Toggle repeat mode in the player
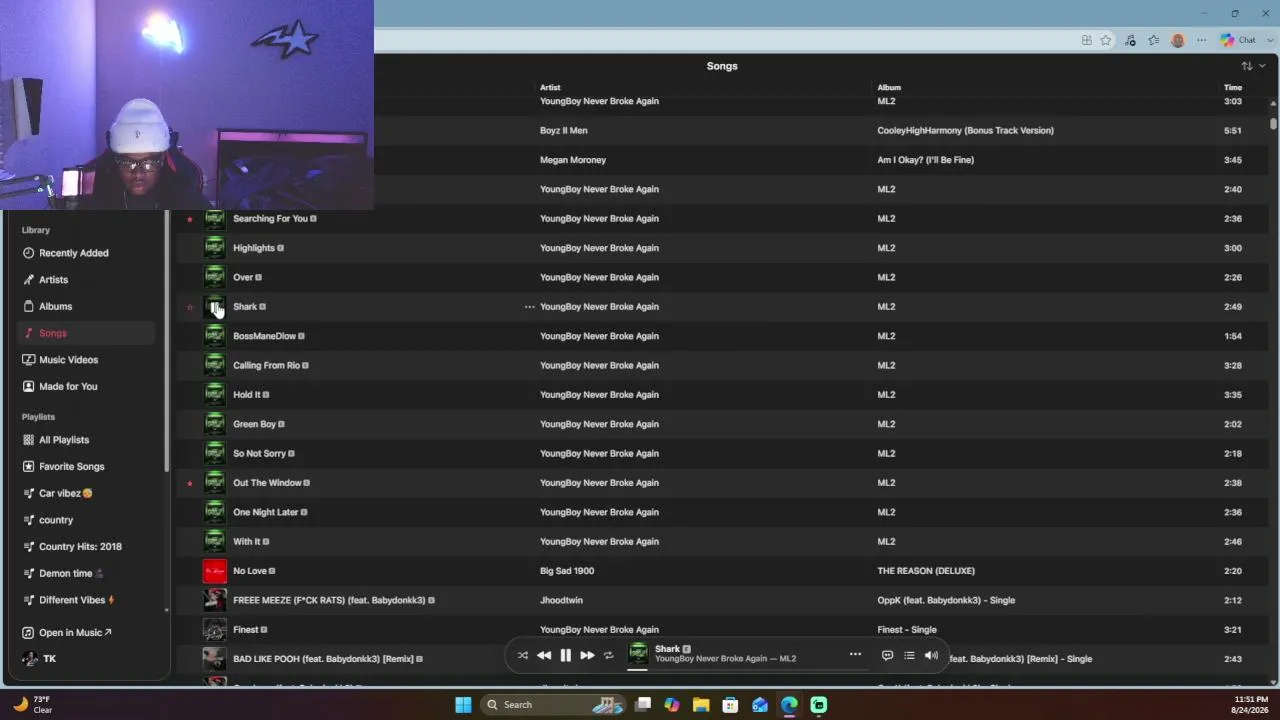This screenshot has width=1280, height=720. 608,656
